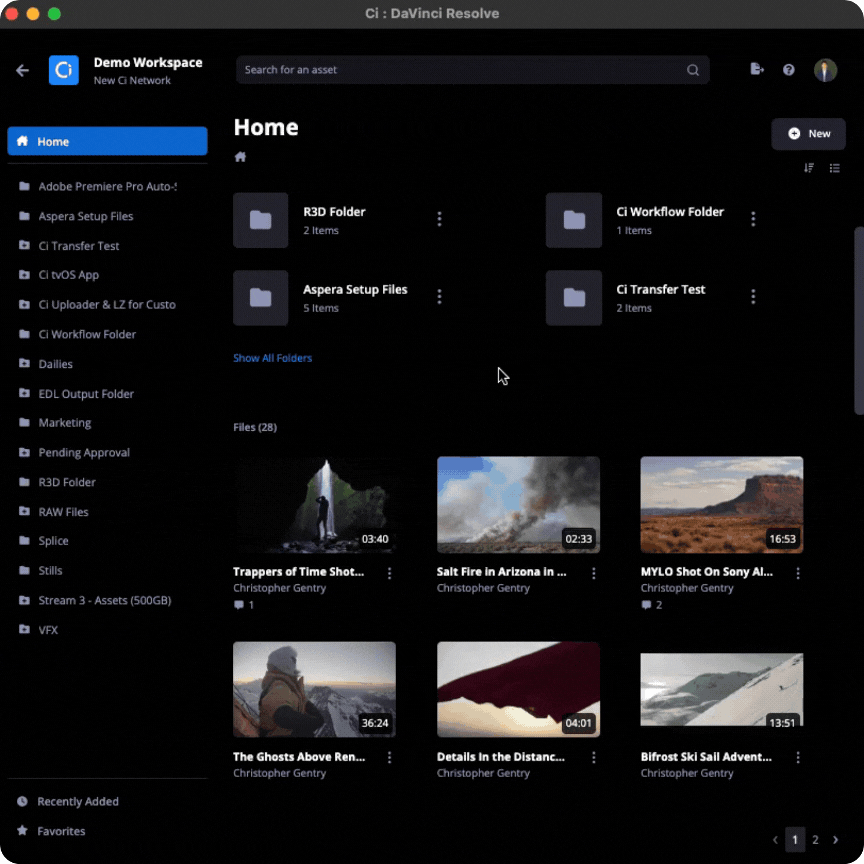Open options menu for Trappers of Time video
The image size is (864, 864).
(x=390, y=574)
